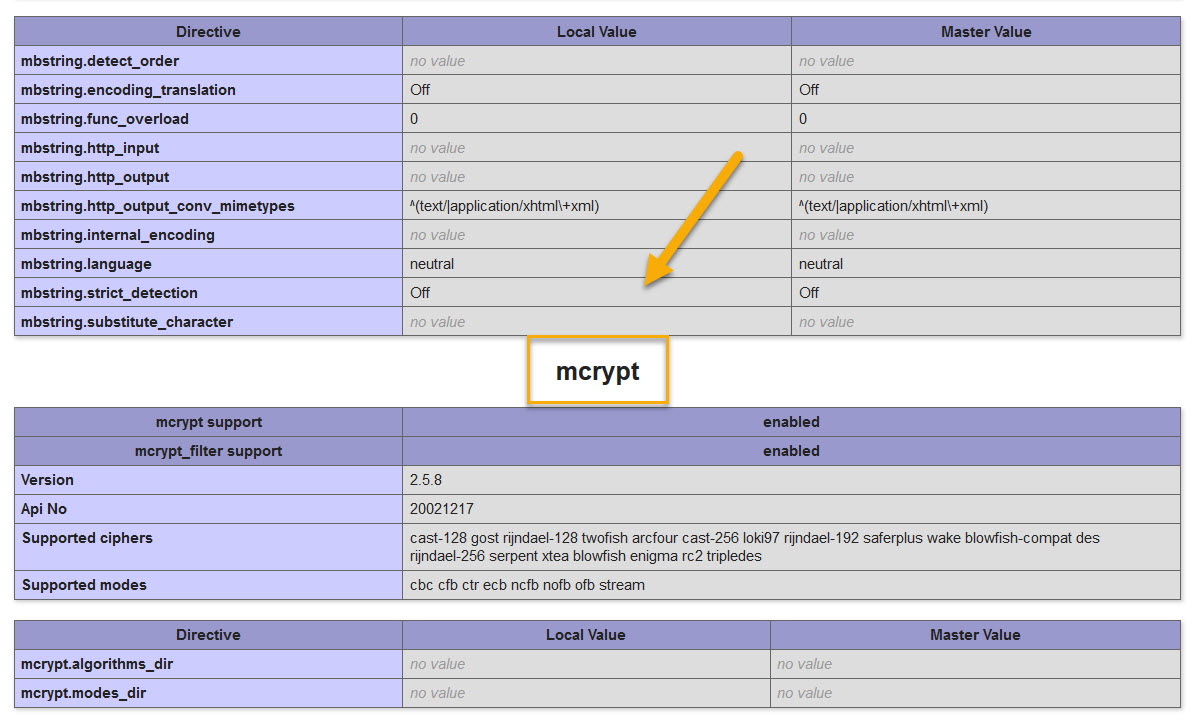Click master mimetypes regex of mbstring.http_output_conv_mimetypes
Viewport: 1200px width, 721px height.
(893, 206)
